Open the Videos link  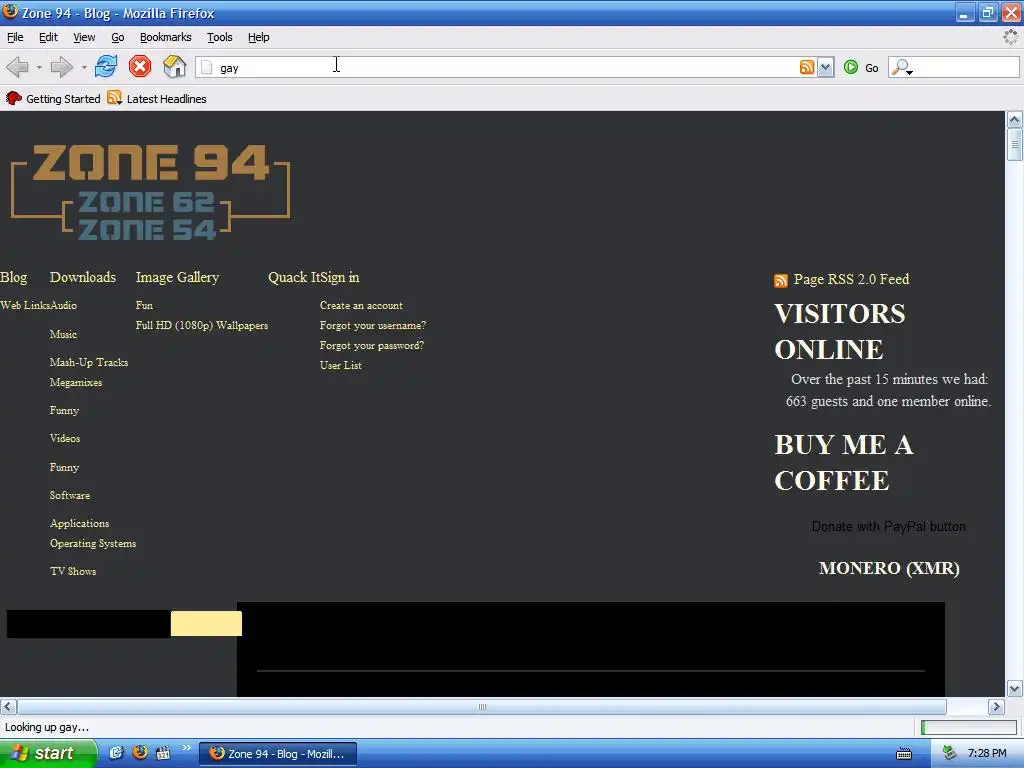(x=65, y=439)
